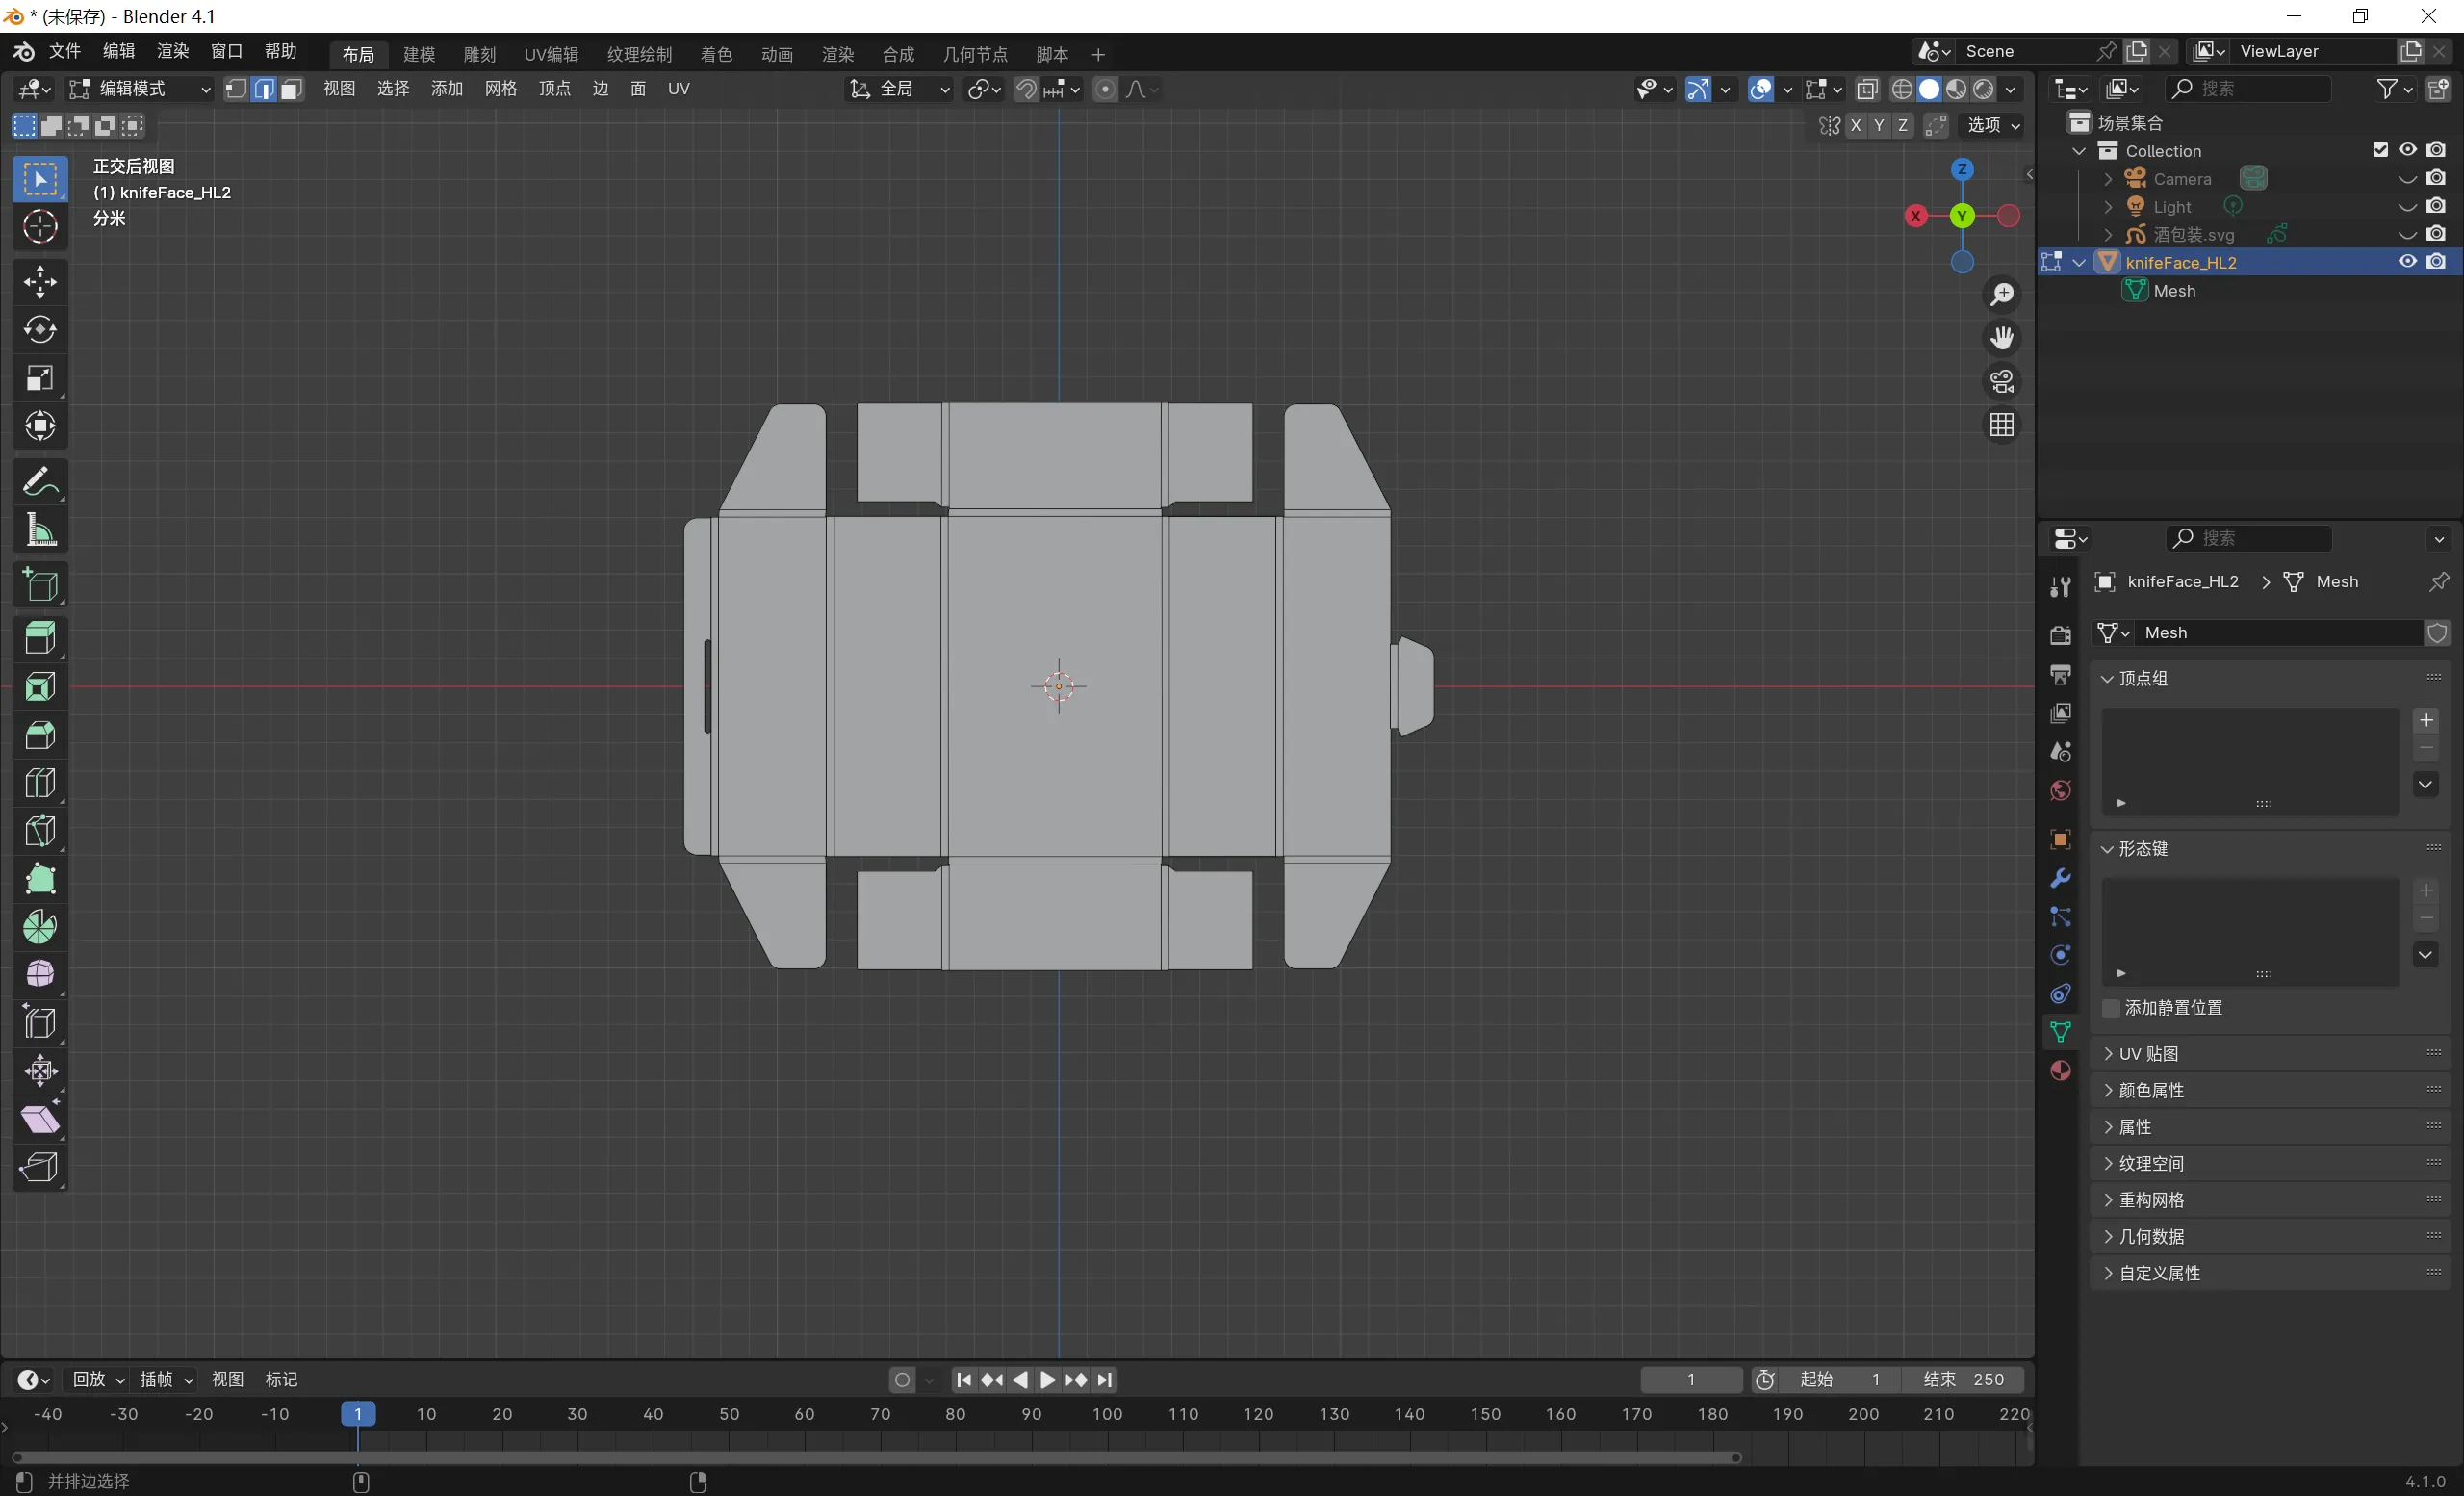Select the Loop Cut tool
2464x1496 pixels.
pyautogui.click(x=40, y=783)
